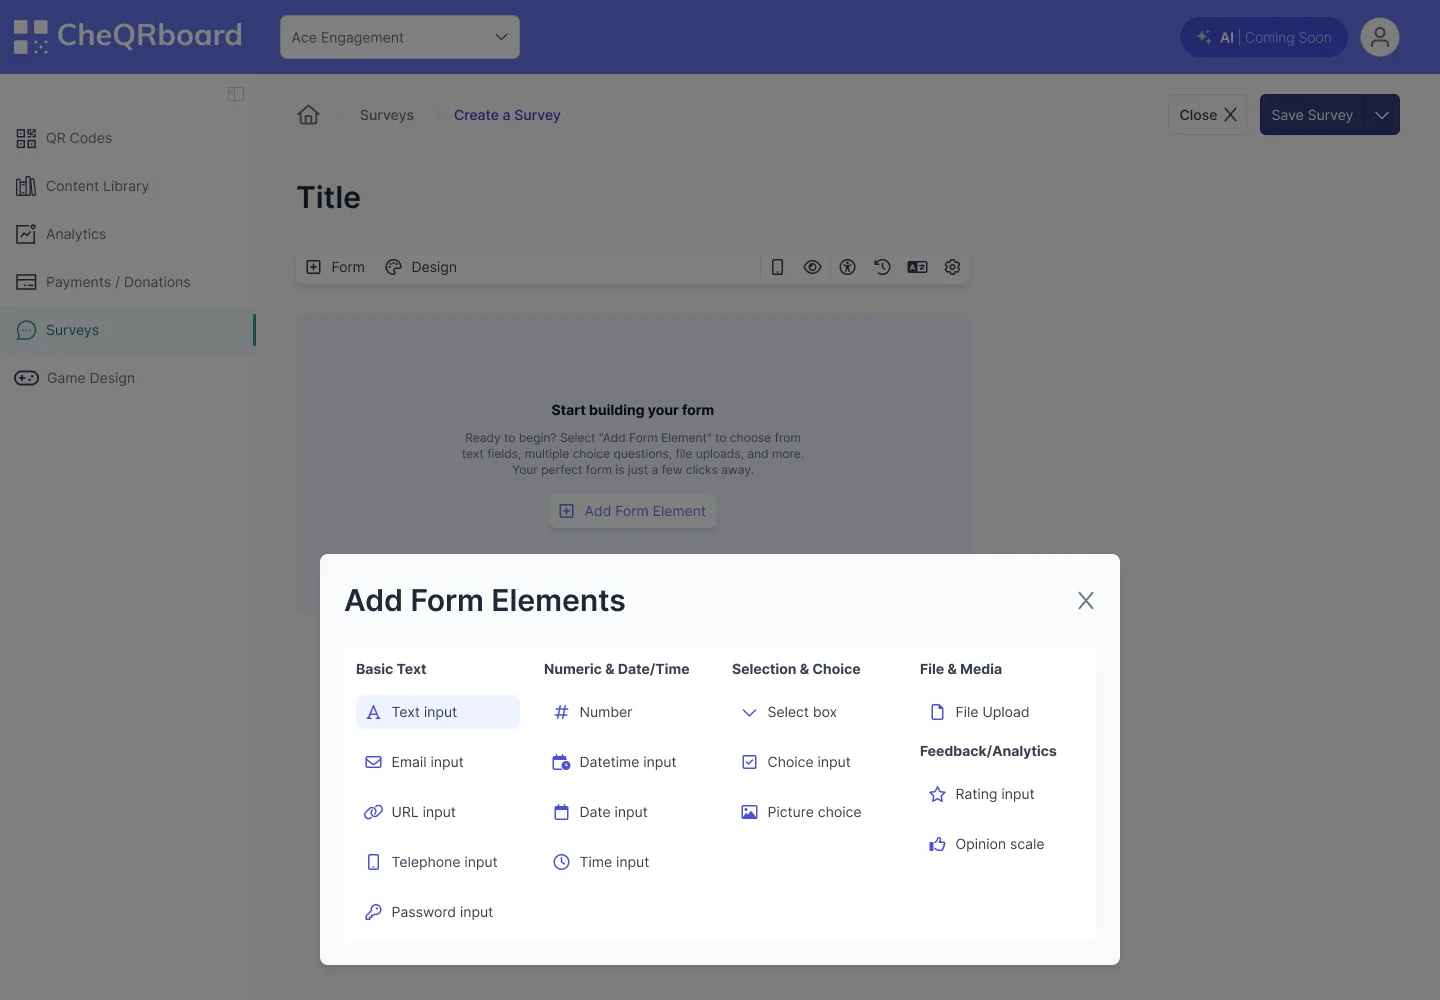The image size is (1440, 1000).
Task: Add a Choice input element
Action: [814, 762]
